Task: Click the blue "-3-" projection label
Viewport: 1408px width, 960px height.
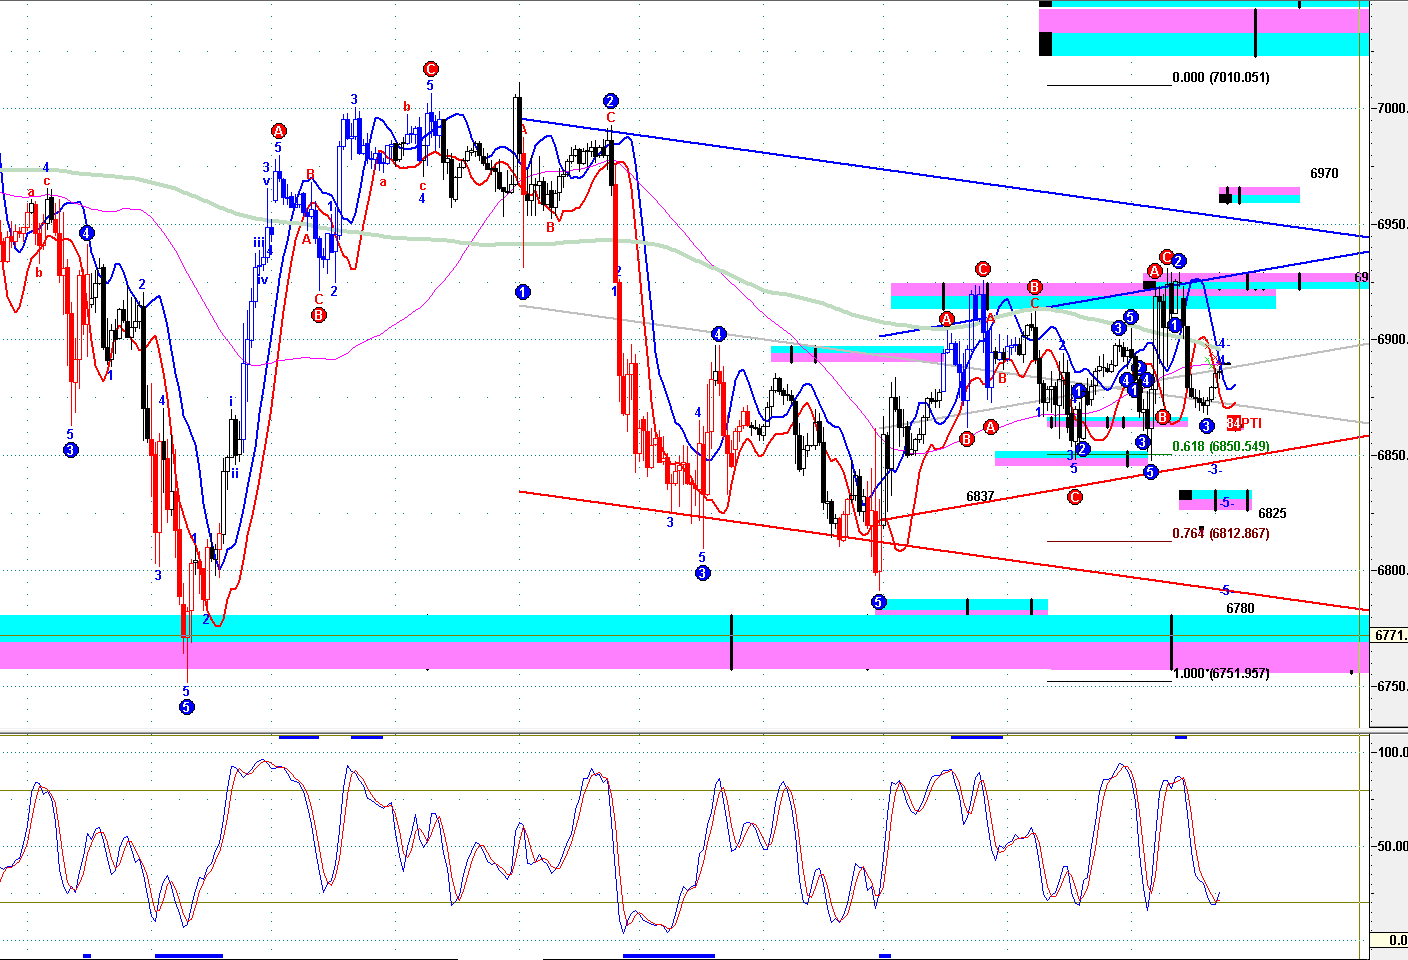Action: tap(1214, 470)
